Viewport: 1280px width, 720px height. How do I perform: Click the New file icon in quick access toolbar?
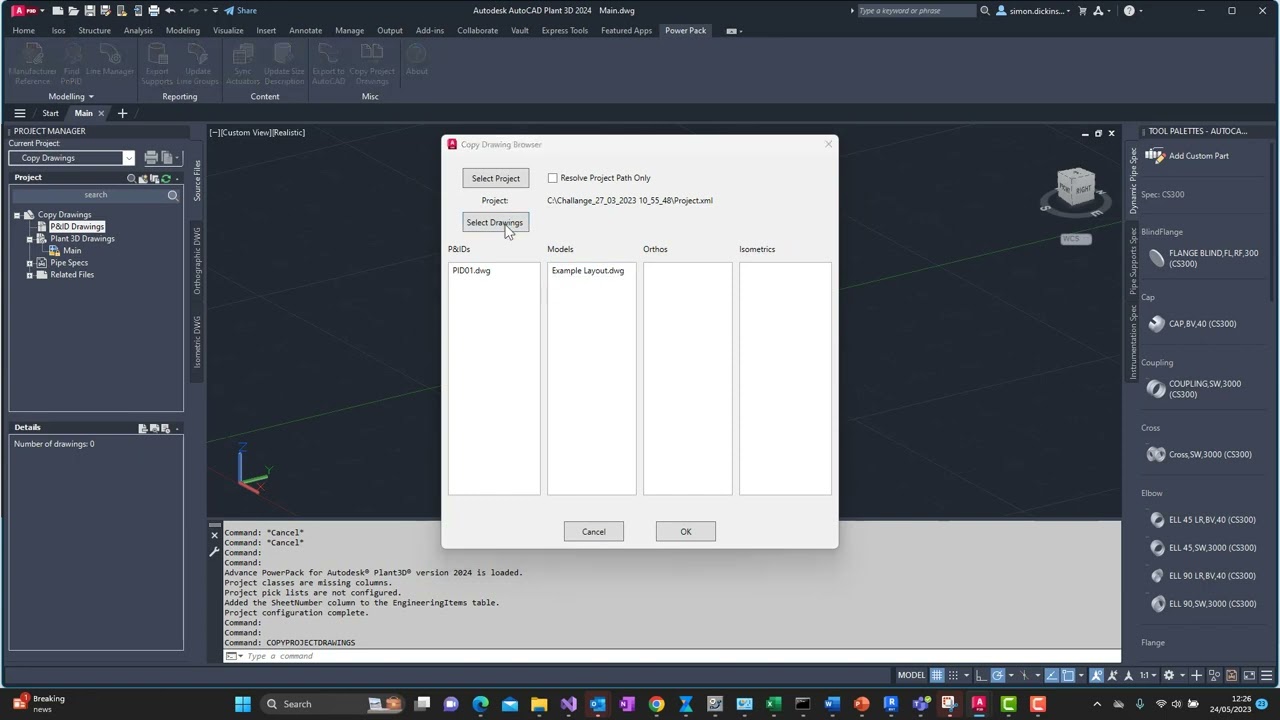click(x=58, y=11)
